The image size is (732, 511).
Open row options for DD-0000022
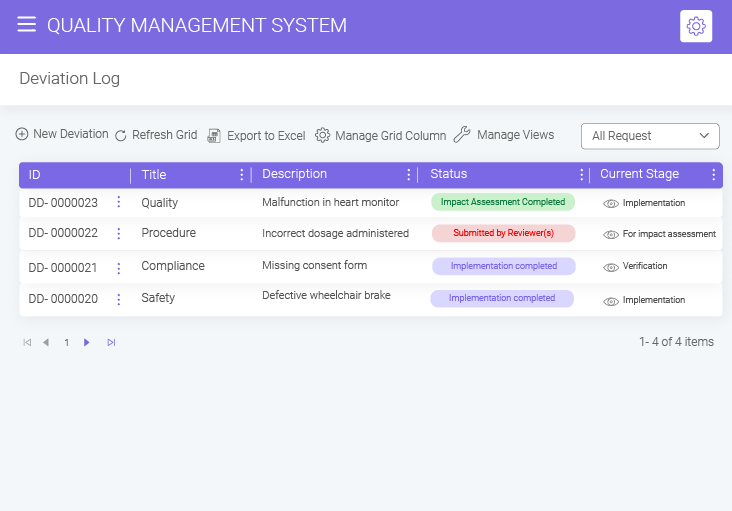[x=119, y=233]
